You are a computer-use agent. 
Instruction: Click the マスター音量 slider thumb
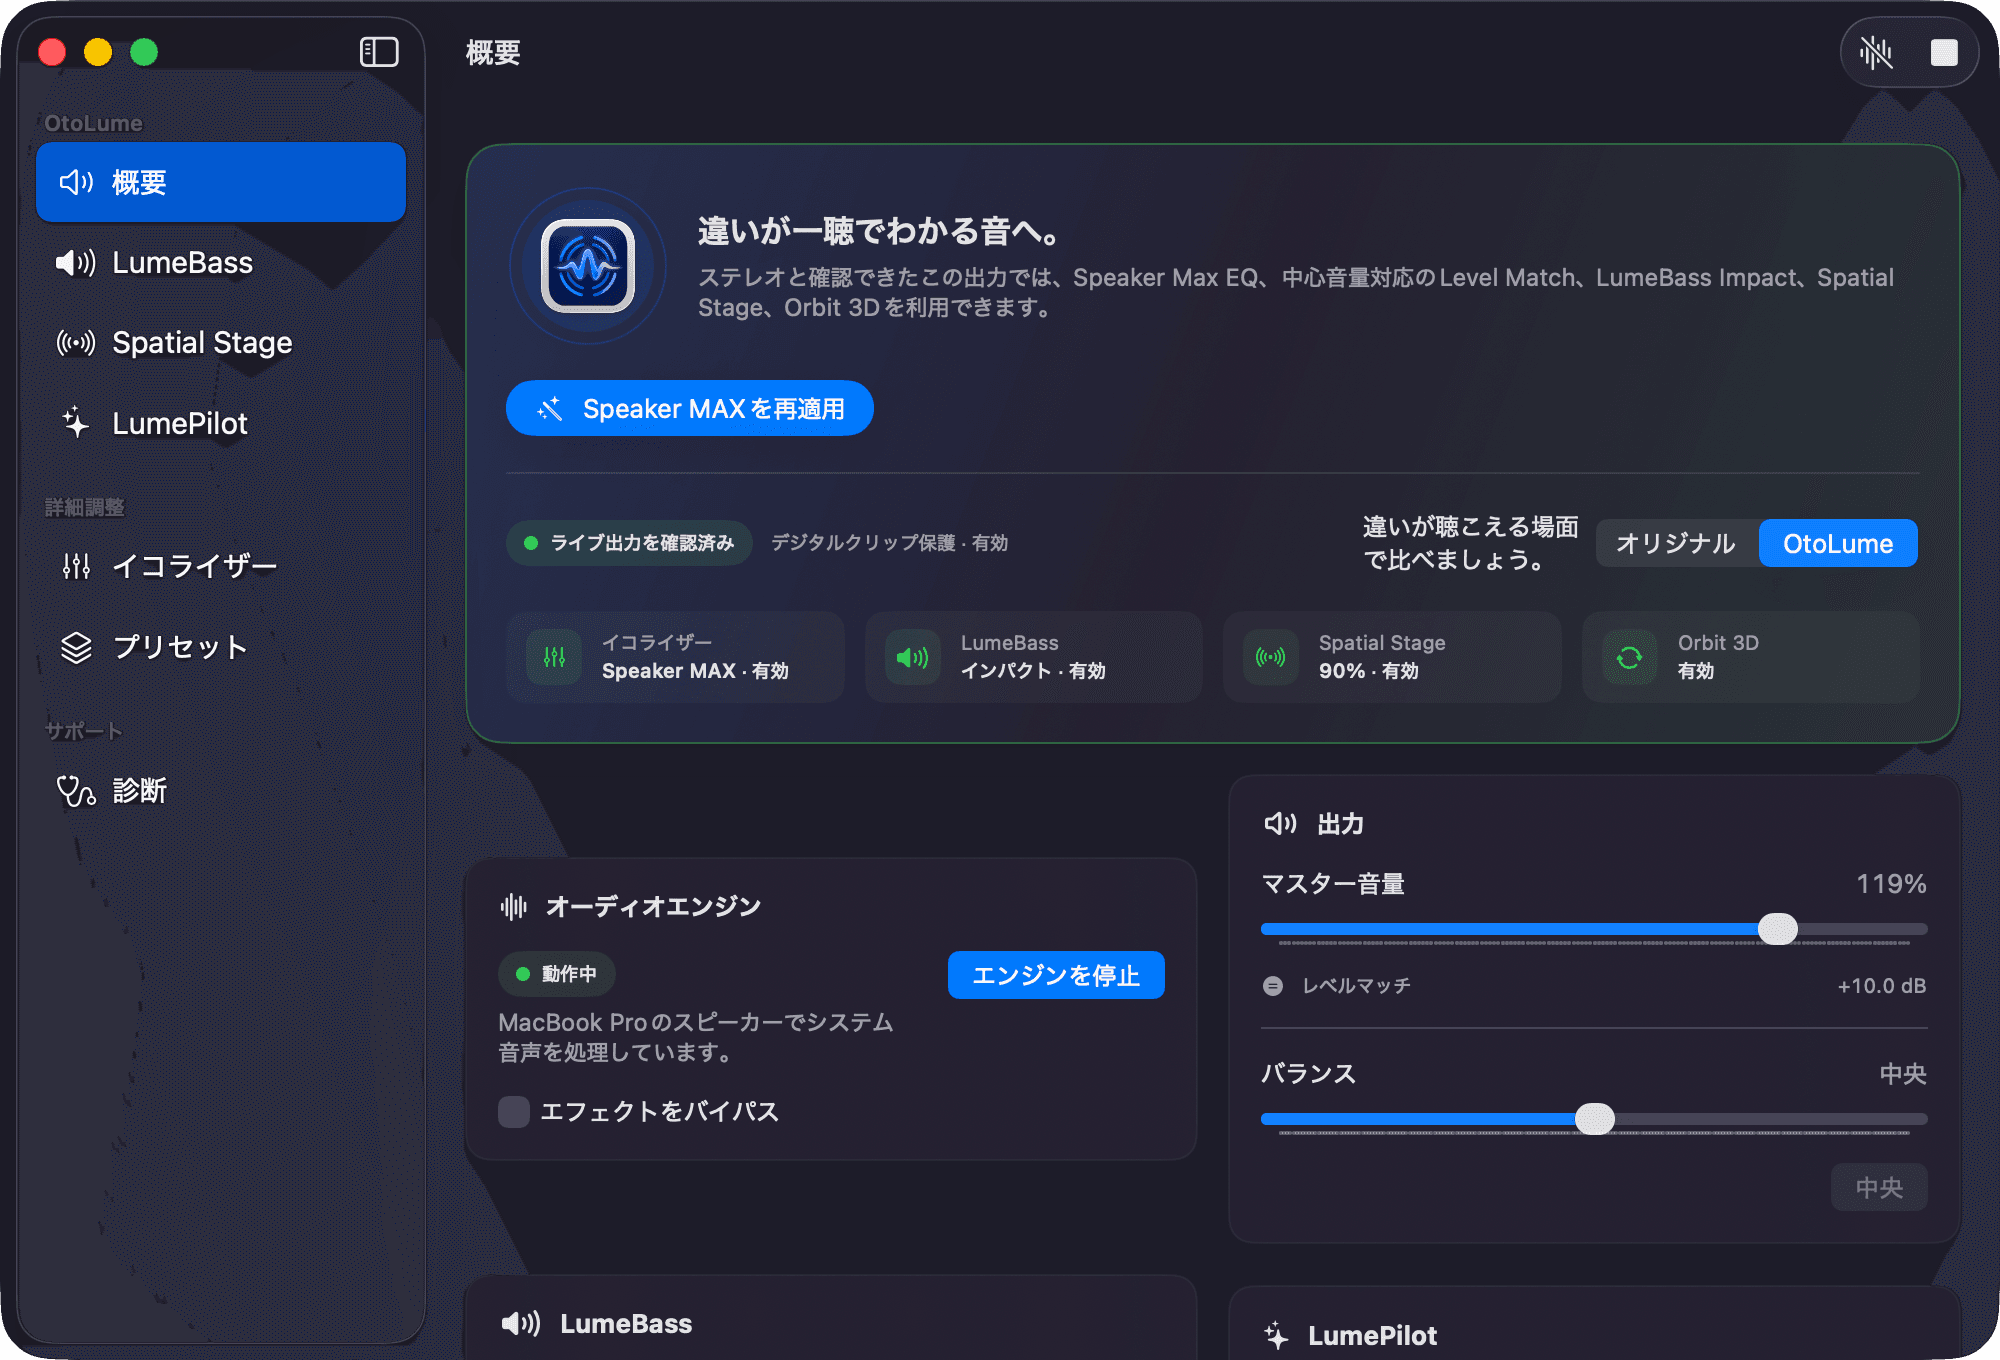(x=1778, y=929)
